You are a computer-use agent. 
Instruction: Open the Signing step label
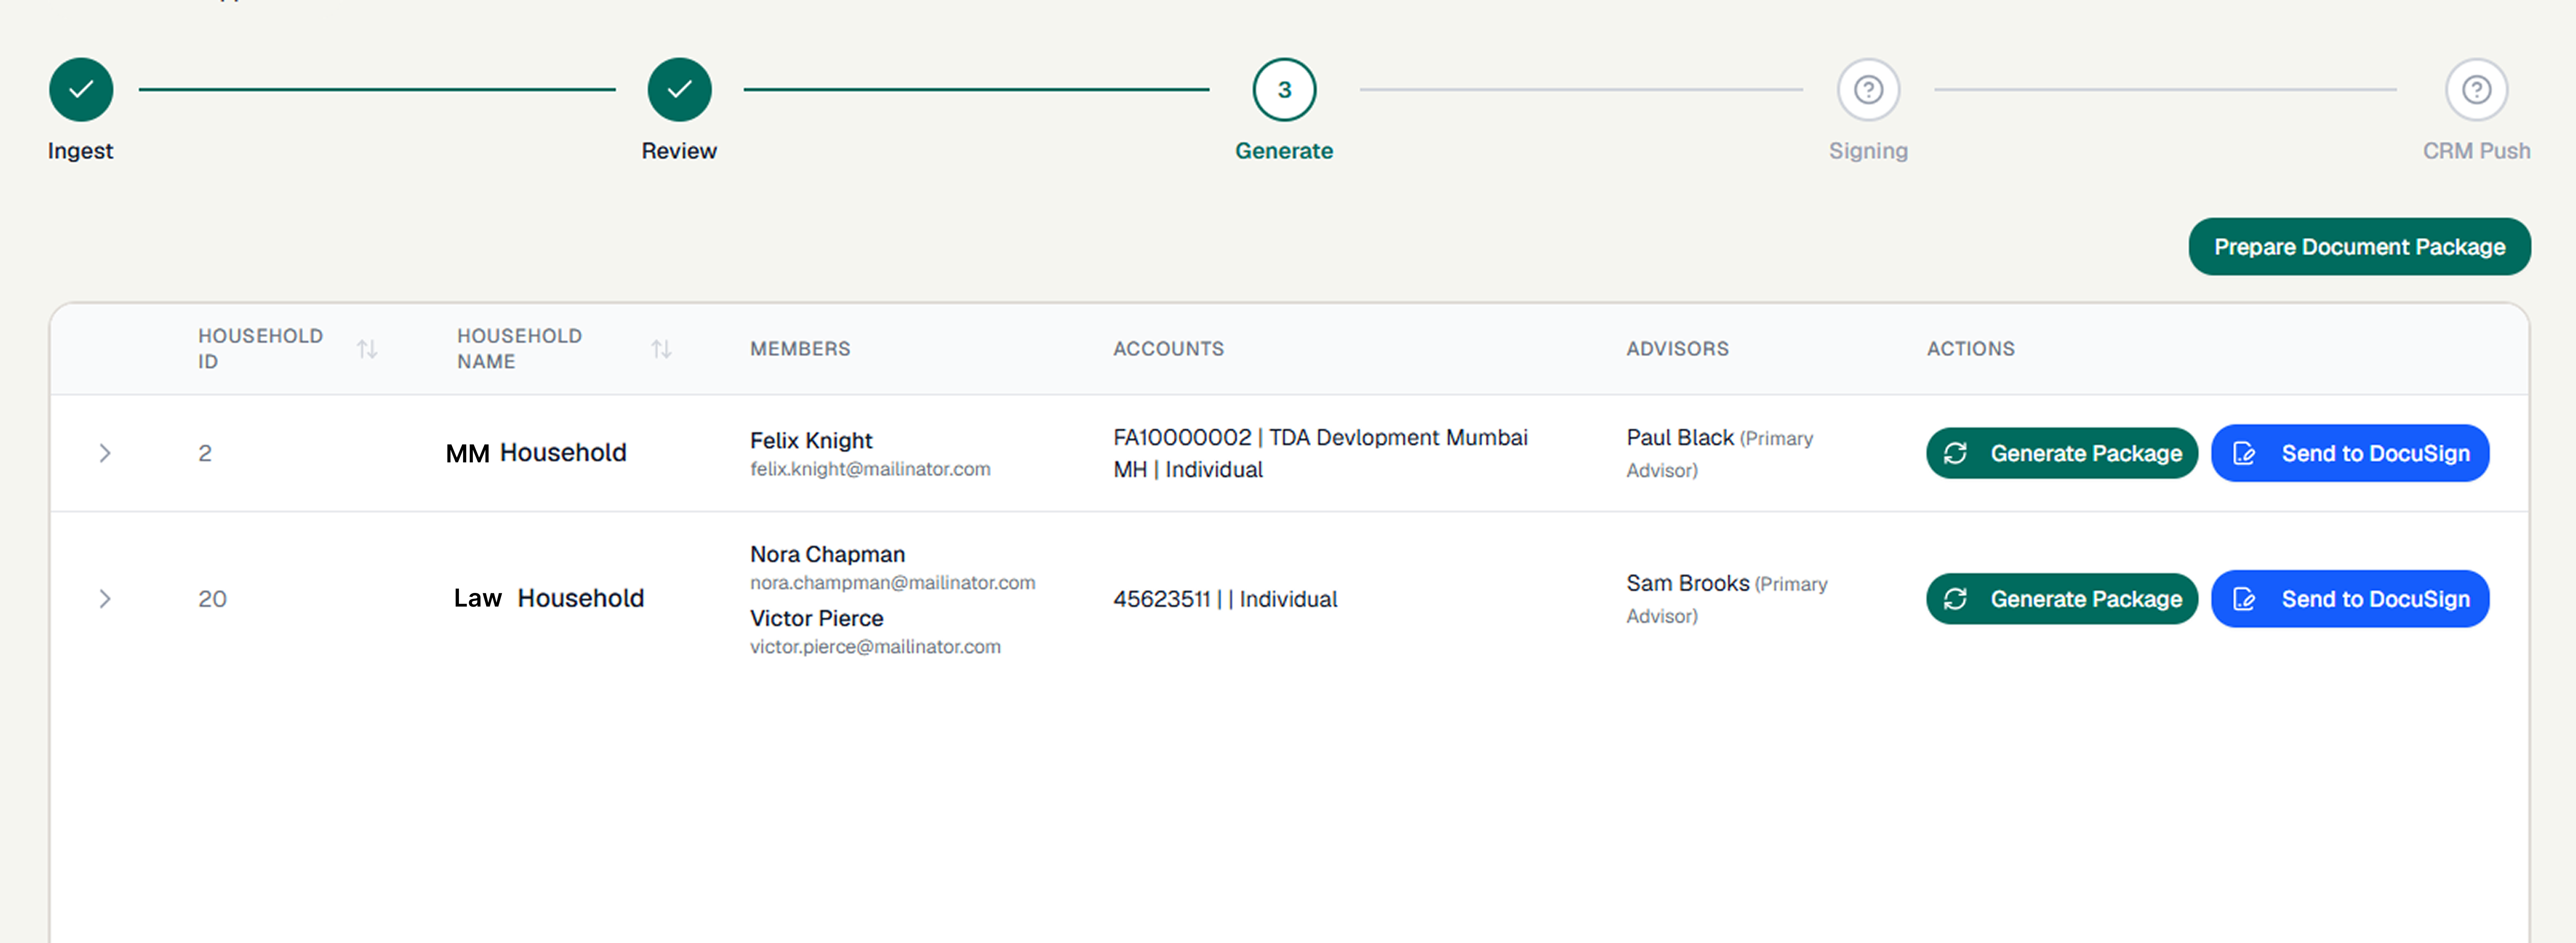pyautogui.click(x=1868, y=151)
